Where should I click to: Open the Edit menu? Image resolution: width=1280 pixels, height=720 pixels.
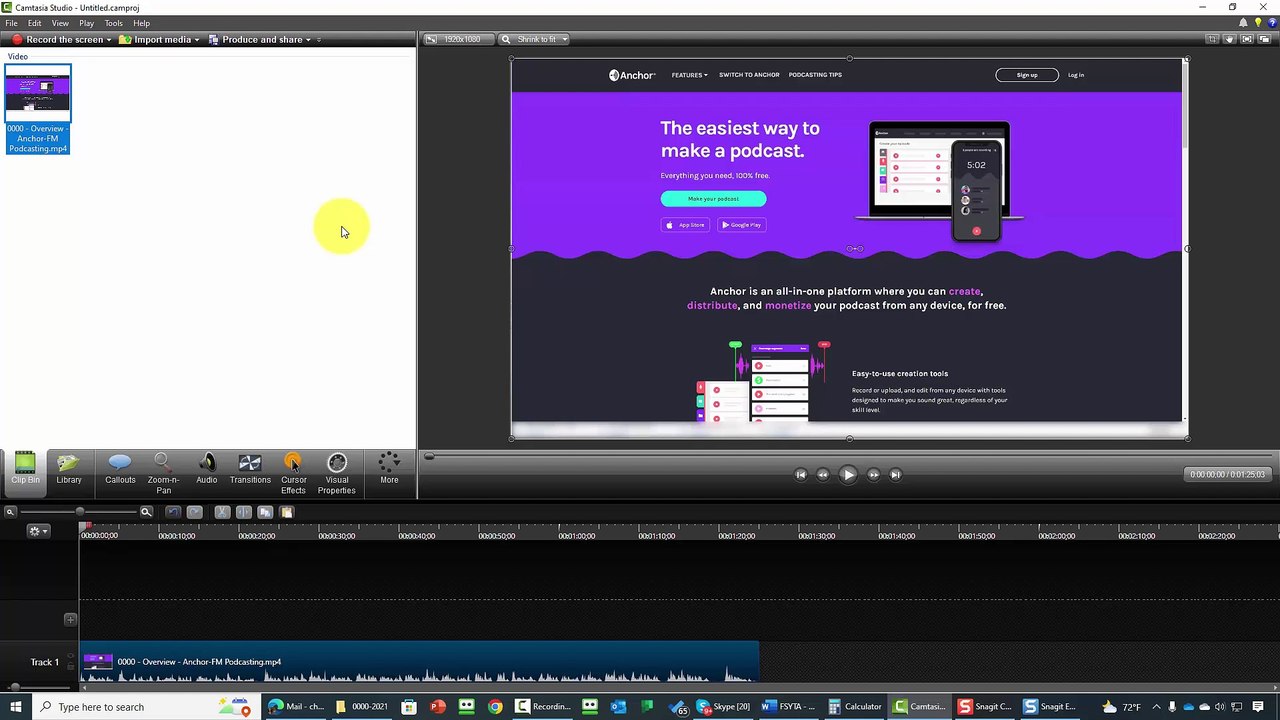[x=35, y=23]
